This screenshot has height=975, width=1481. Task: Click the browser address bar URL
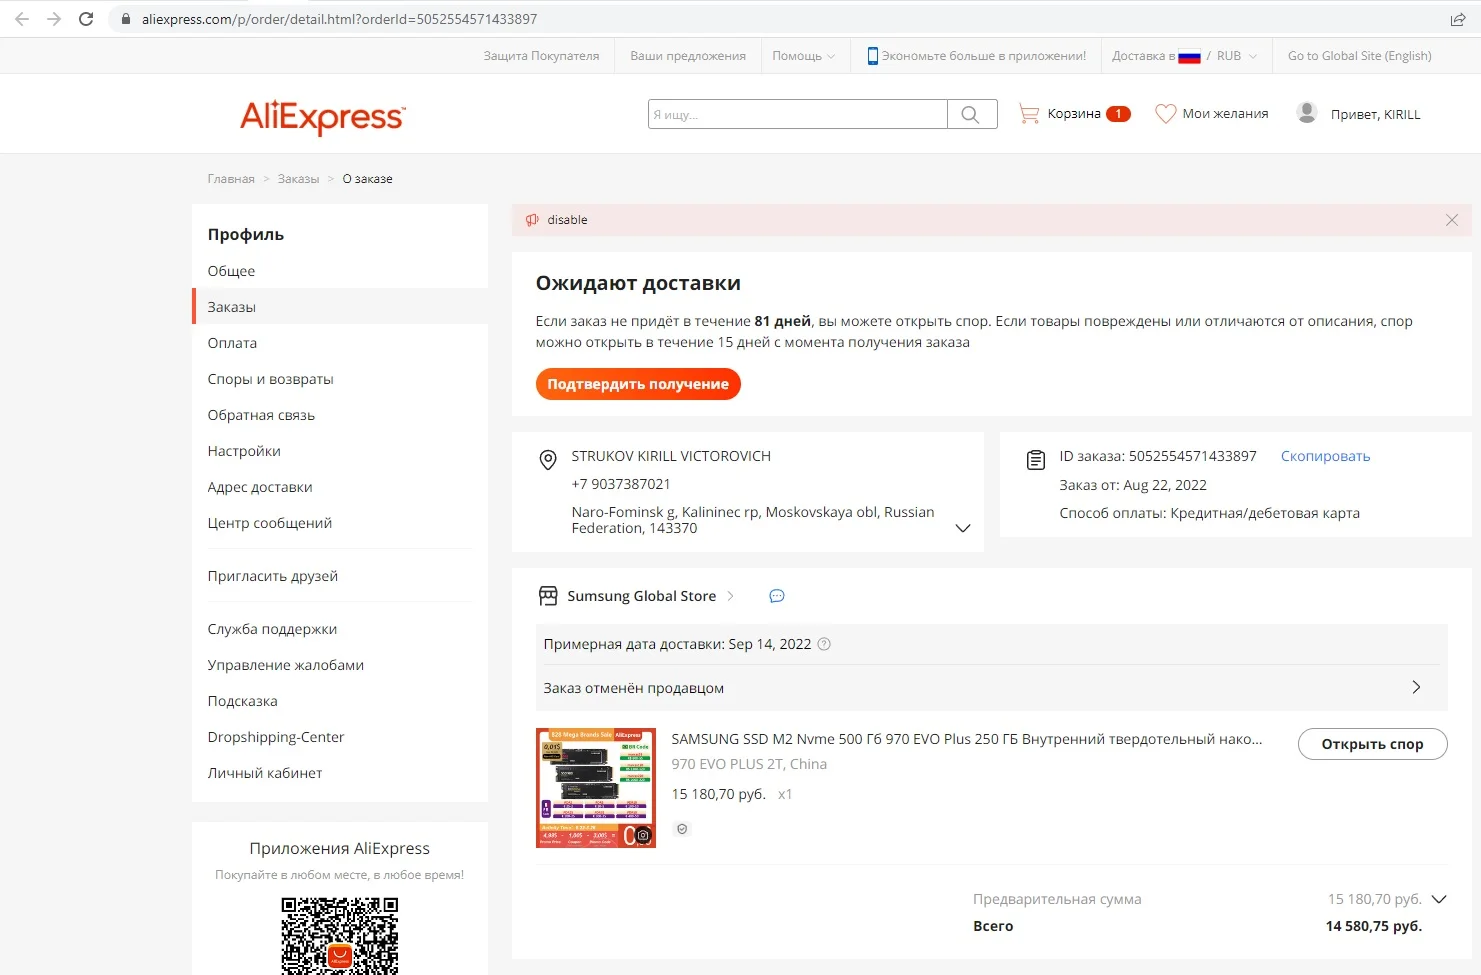click(339, 19)
